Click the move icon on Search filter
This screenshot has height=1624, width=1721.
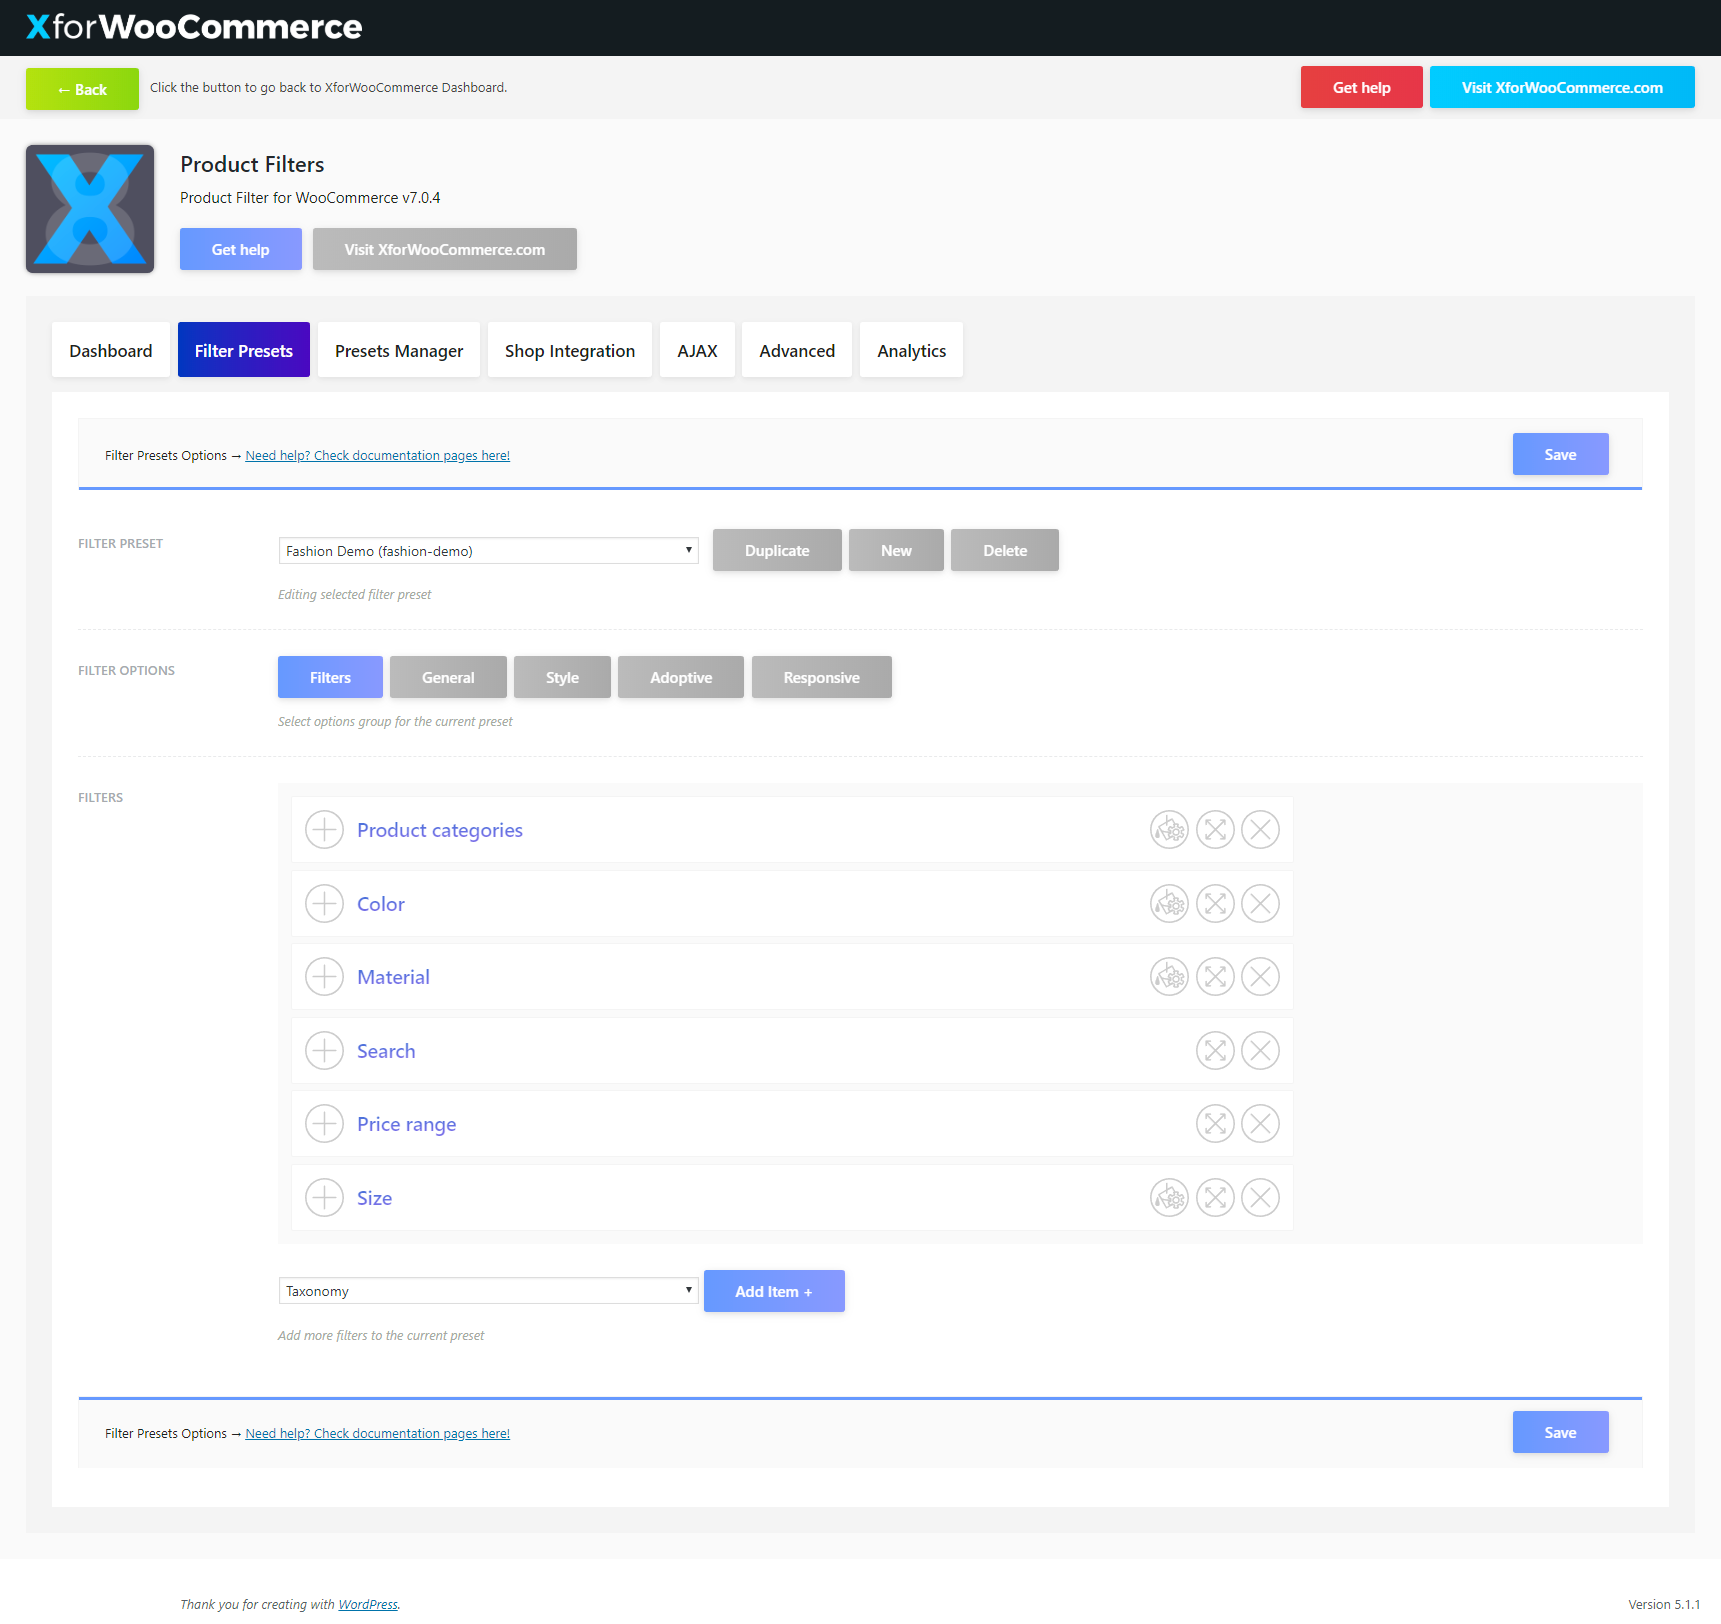pos(1215,1051)
